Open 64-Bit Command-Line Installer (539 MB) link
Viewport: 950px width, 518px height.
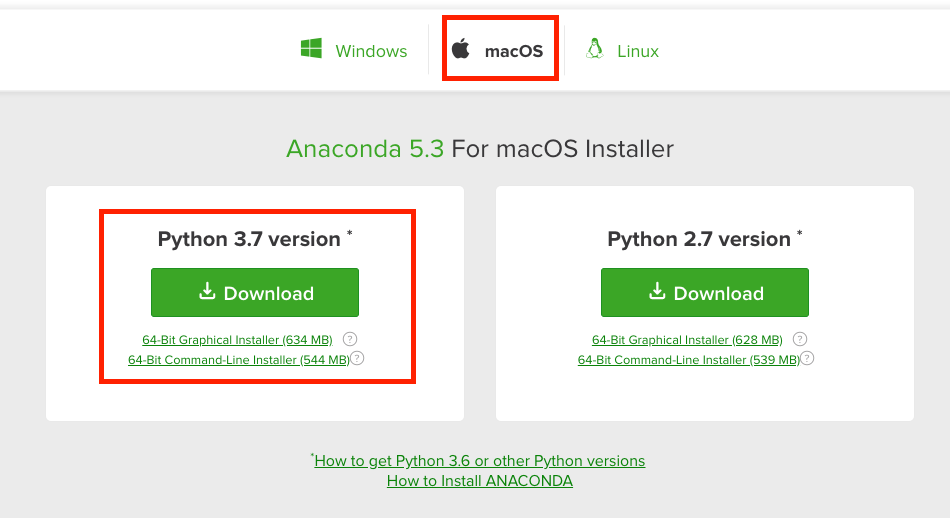689,360
